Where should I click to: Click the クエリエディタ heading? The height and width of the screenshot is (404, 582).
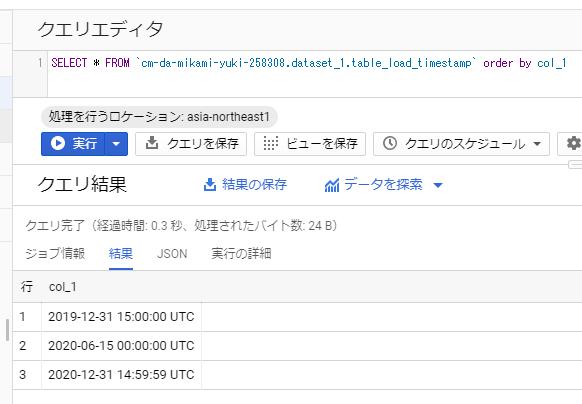100,29
